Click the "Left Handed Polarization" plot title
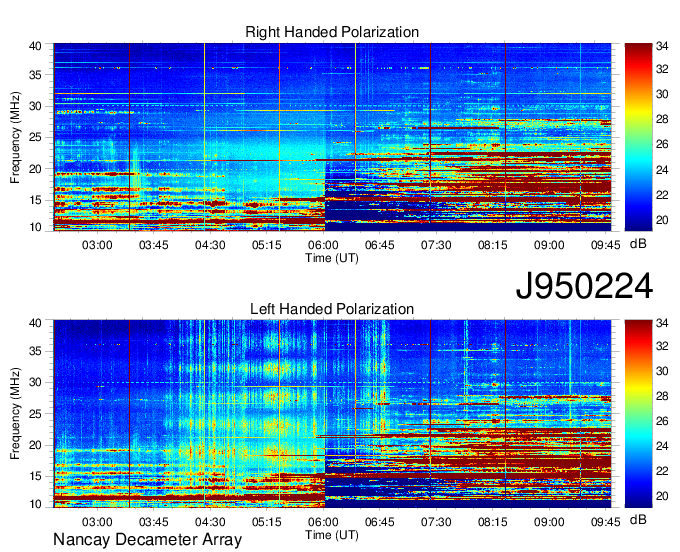The width and height of the screenshot is (680, 552). pos(332,309)
